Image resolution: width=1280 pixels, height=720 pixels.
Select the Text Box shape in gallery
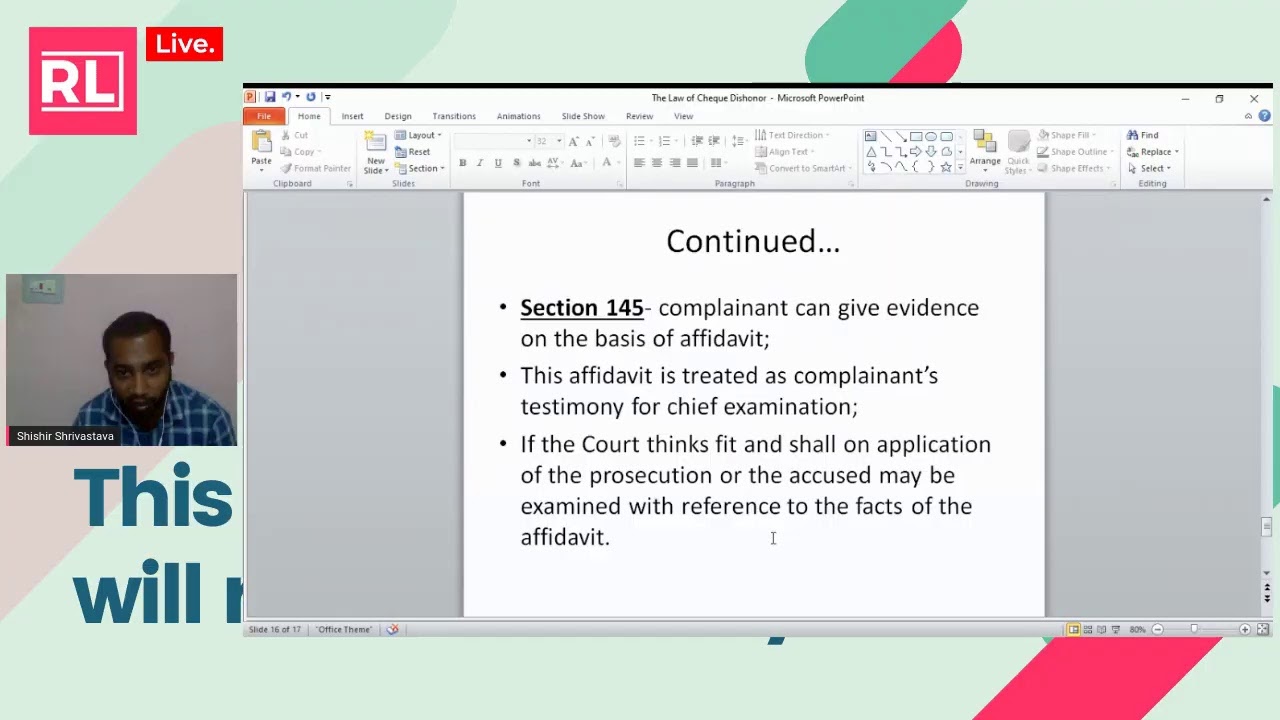[x=870, y=136]
